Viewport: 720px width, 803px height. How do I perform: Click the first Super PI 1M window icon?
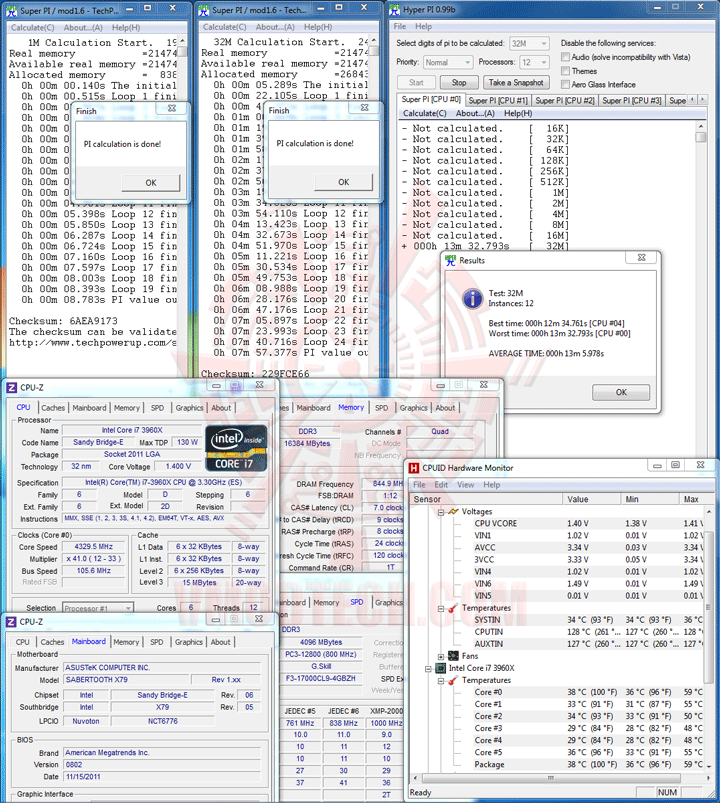click(11, 10)
